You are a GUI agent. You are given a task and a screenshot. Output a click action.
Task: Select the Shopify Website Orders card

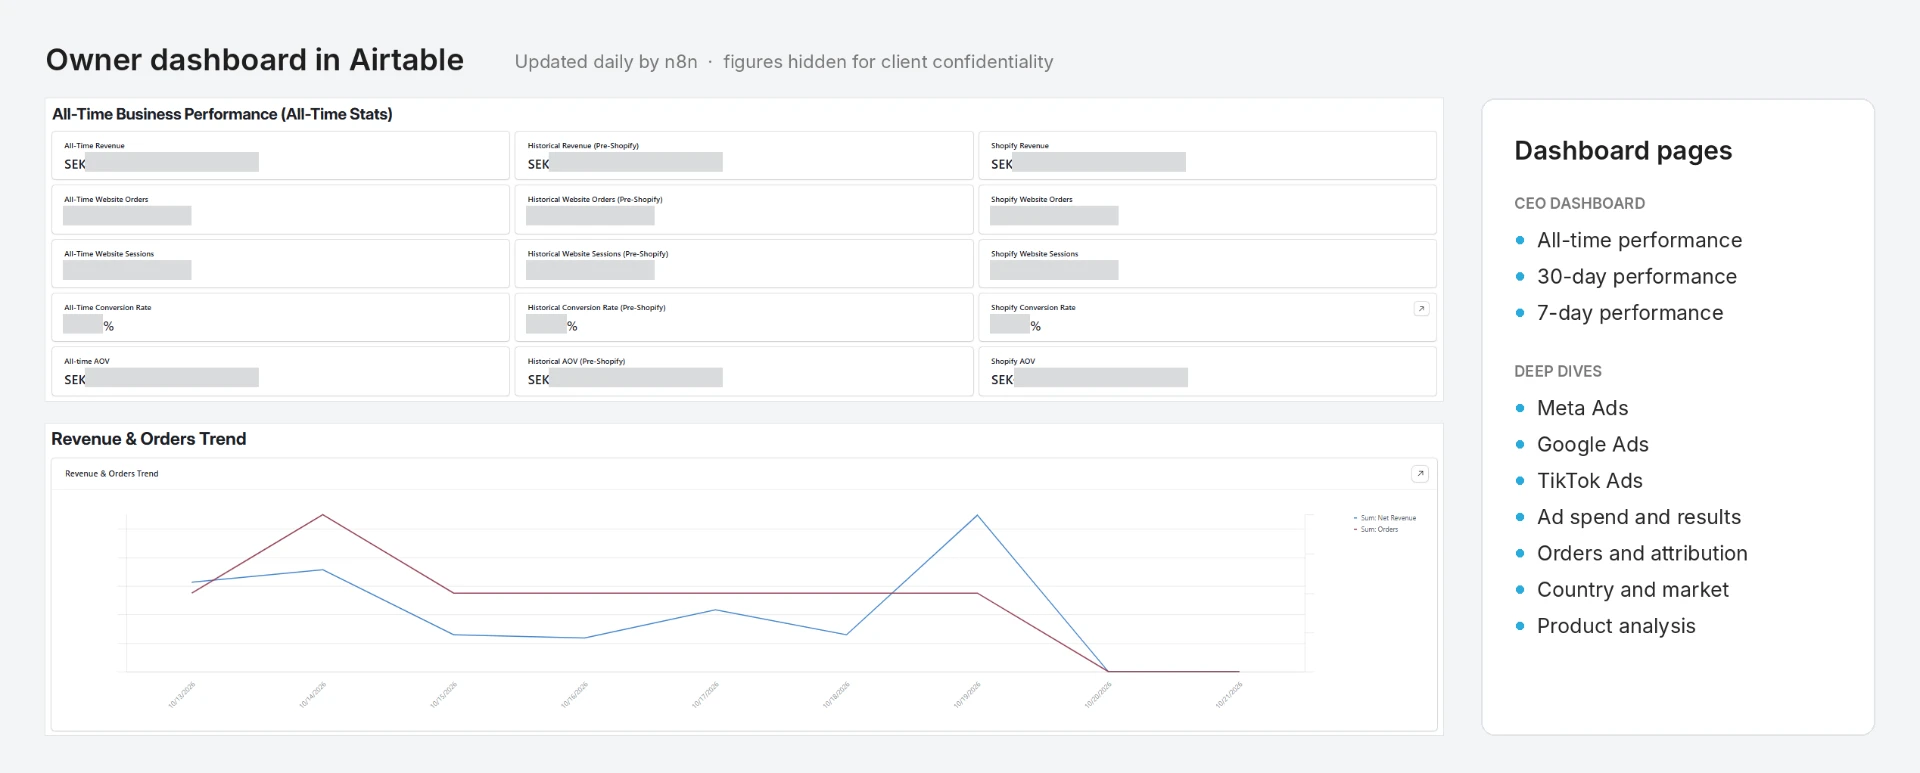pyautogui.click(x=1207, y=210)
